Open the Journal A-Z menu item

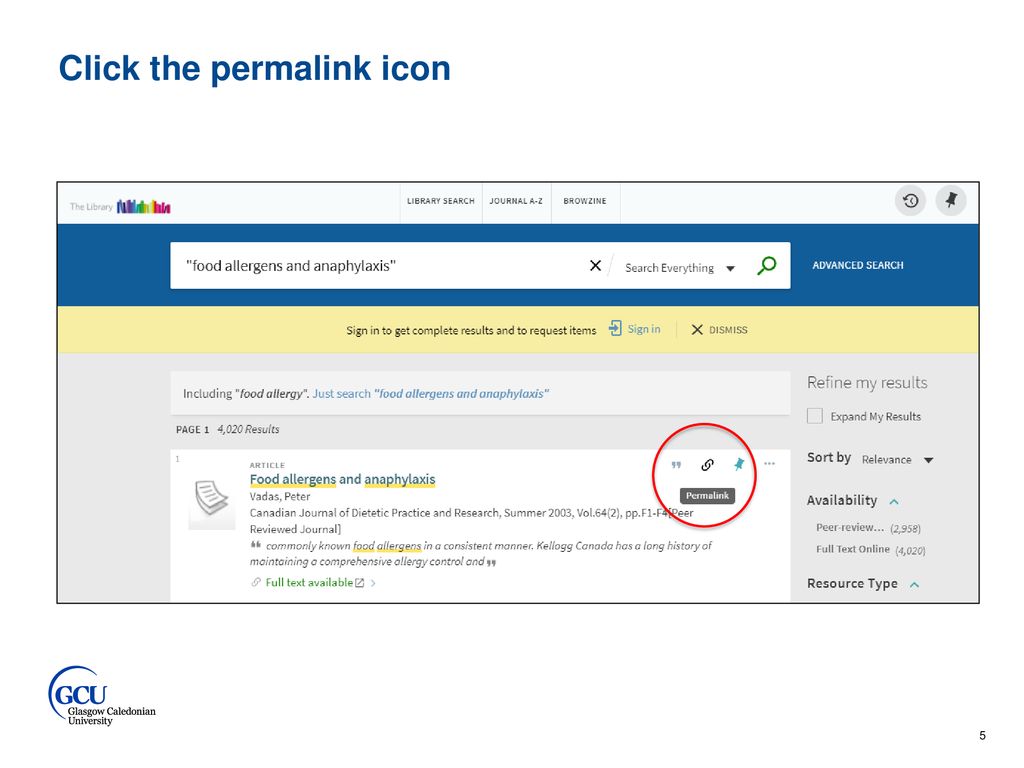coord(518,201)
